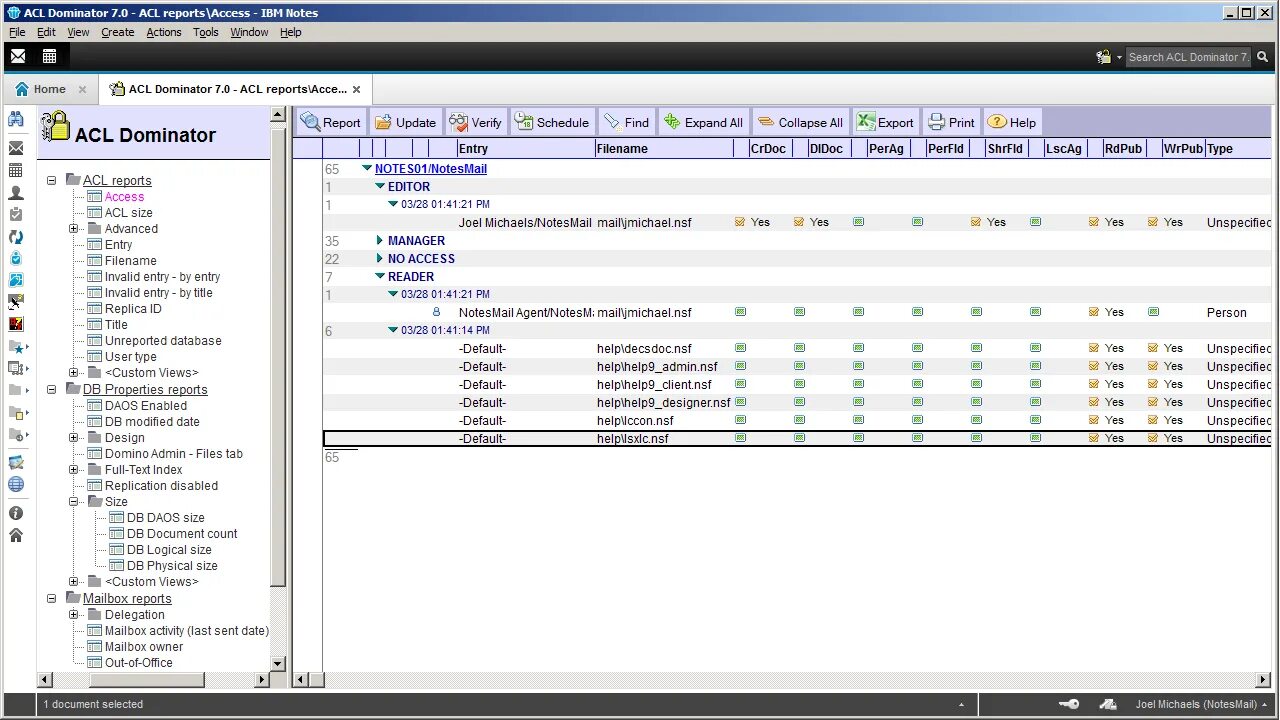Viewport: 1280px width, 720px height.
Task: Select the ACL size view
Action: [x=129, y=213]
